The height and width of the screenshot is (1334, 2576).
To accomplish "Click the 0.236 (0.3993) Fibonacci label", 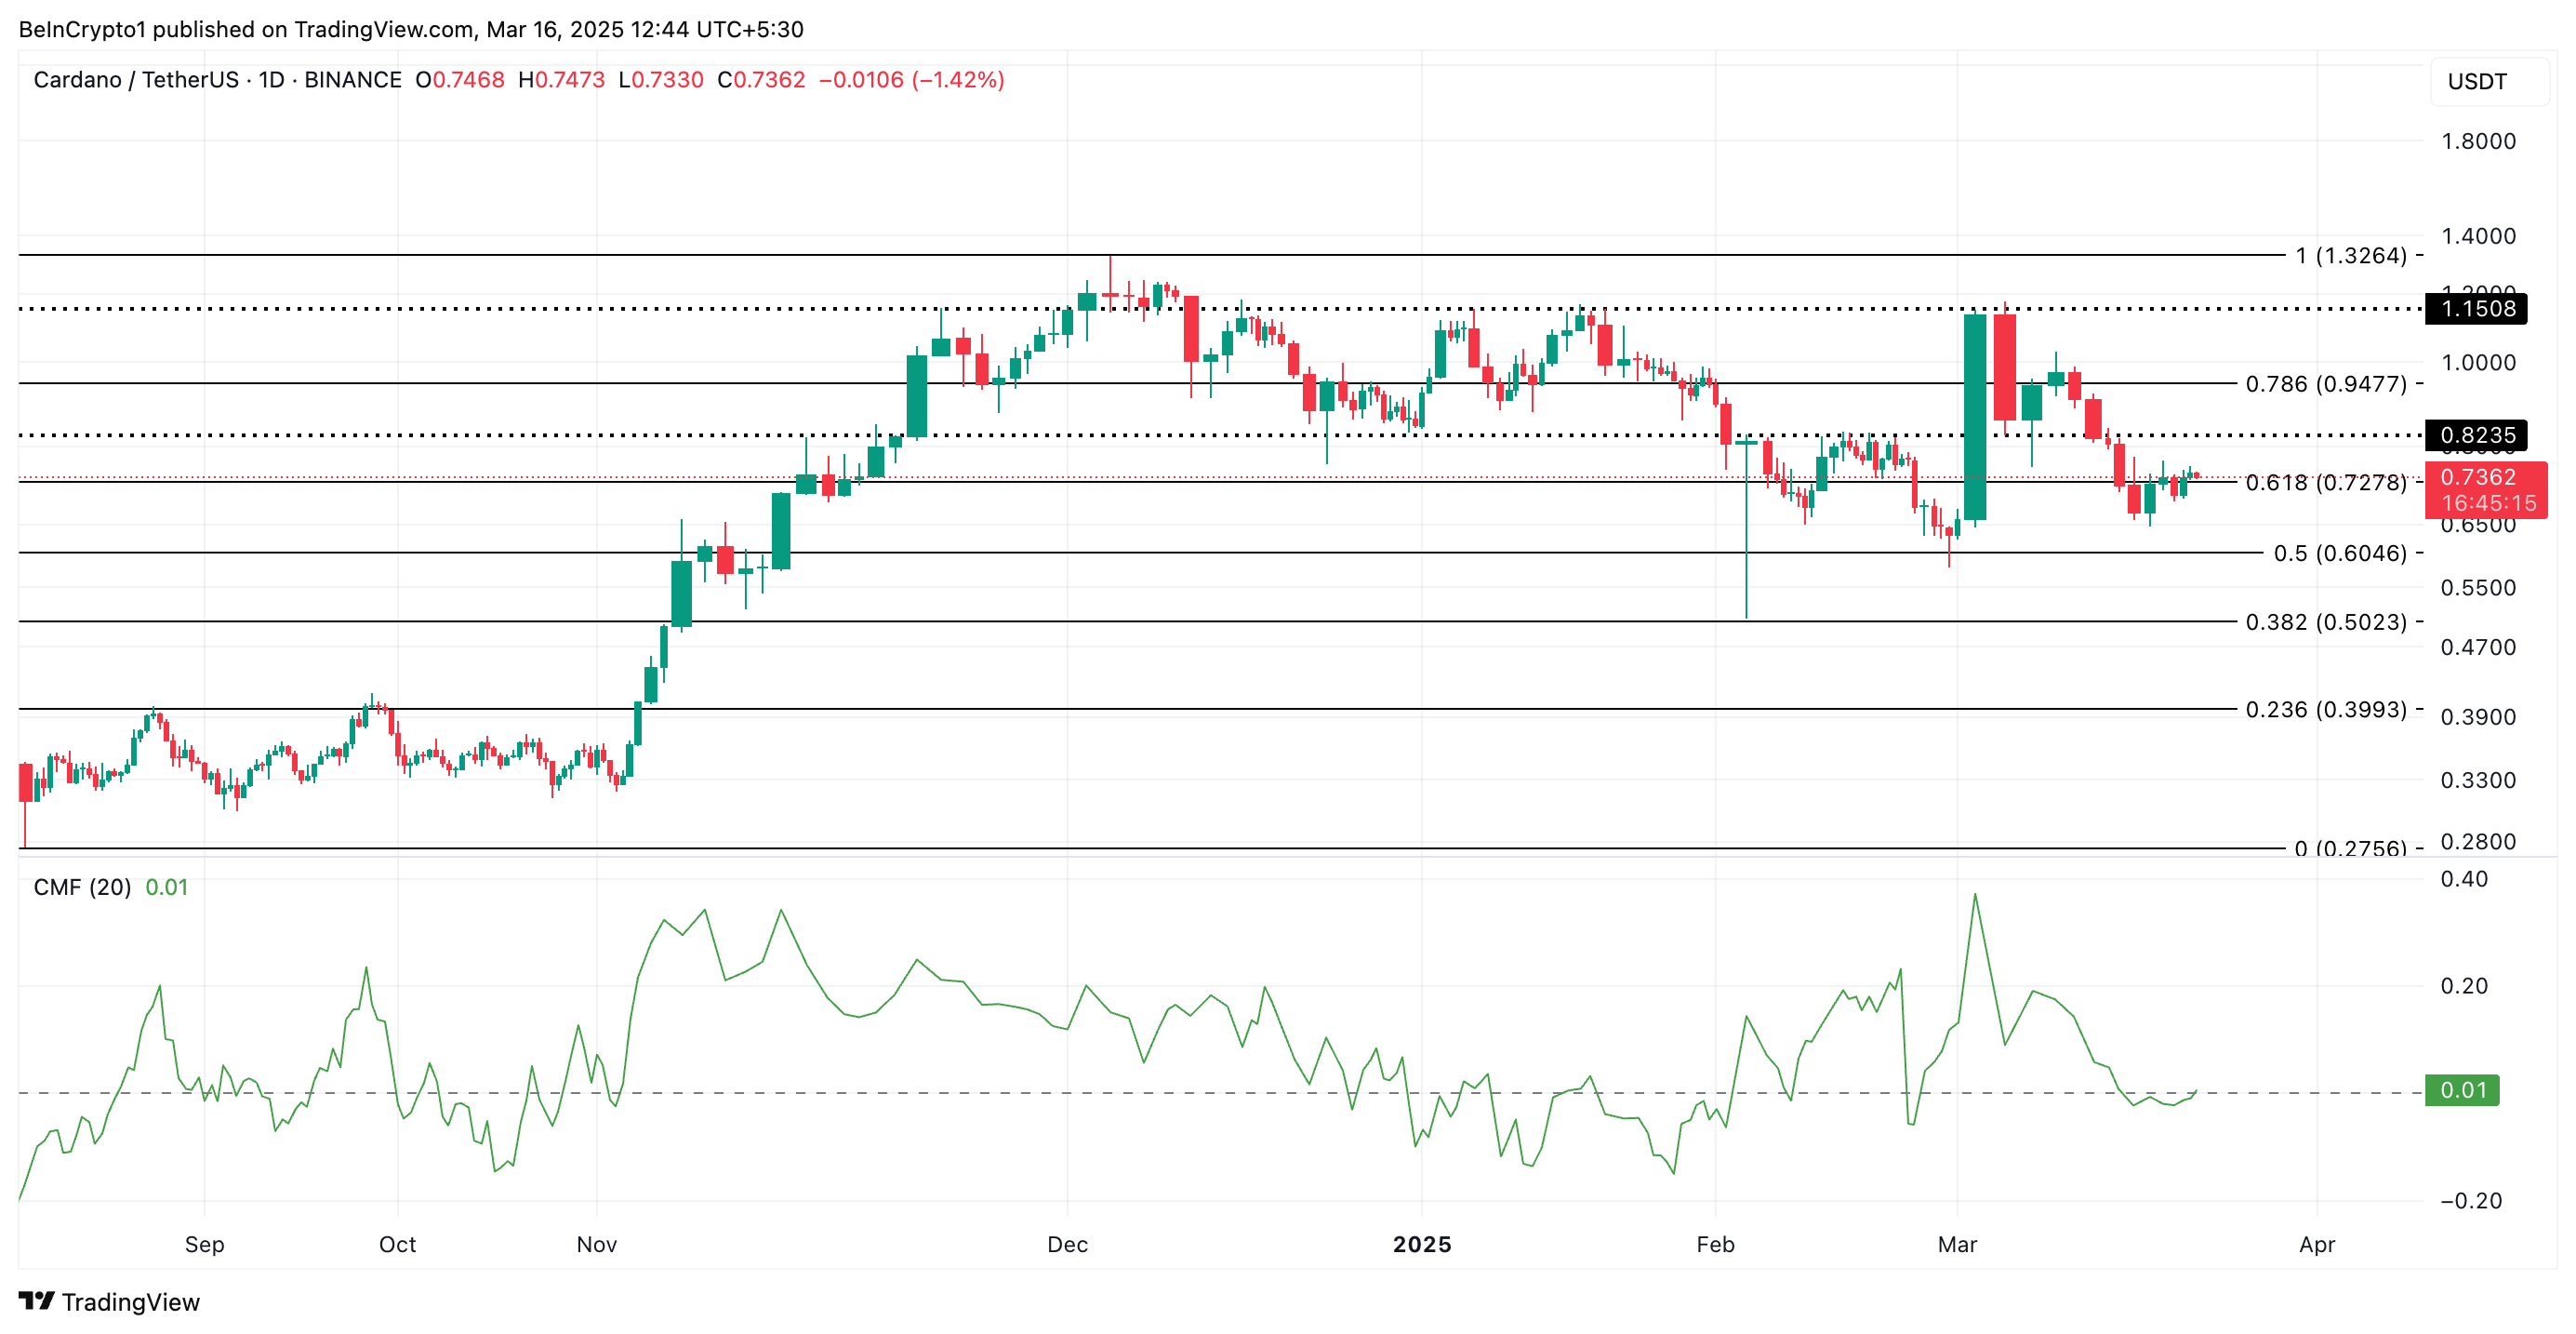I will 2325,710.
